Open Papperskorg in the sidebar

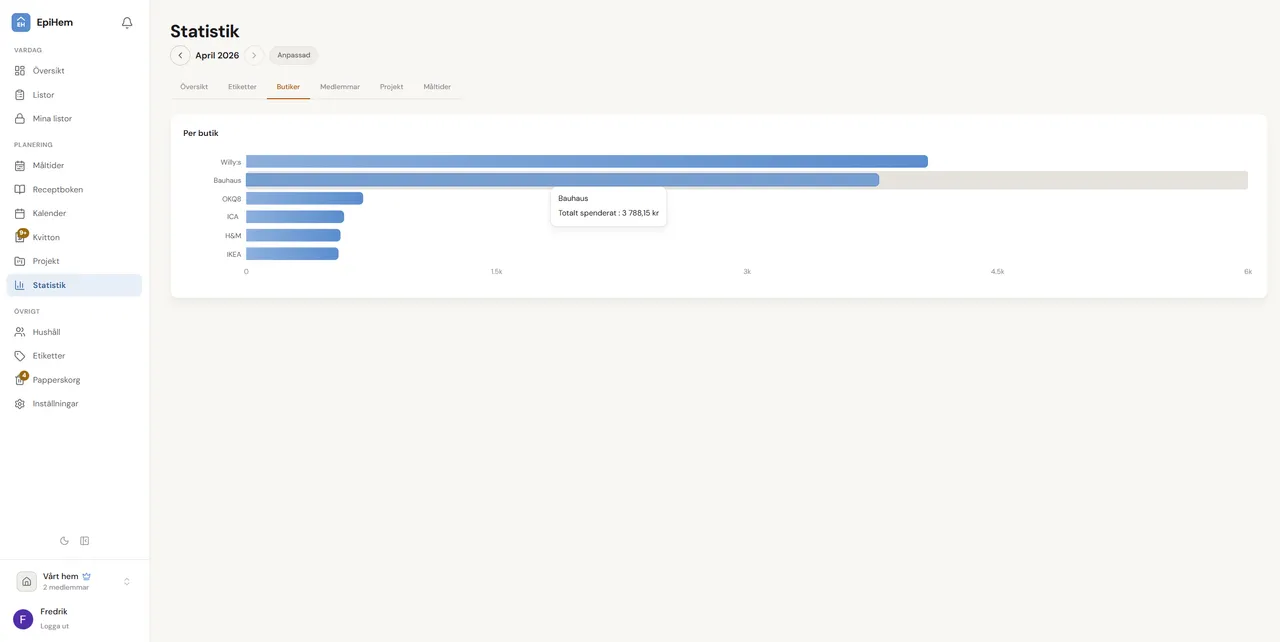(74, 380)
